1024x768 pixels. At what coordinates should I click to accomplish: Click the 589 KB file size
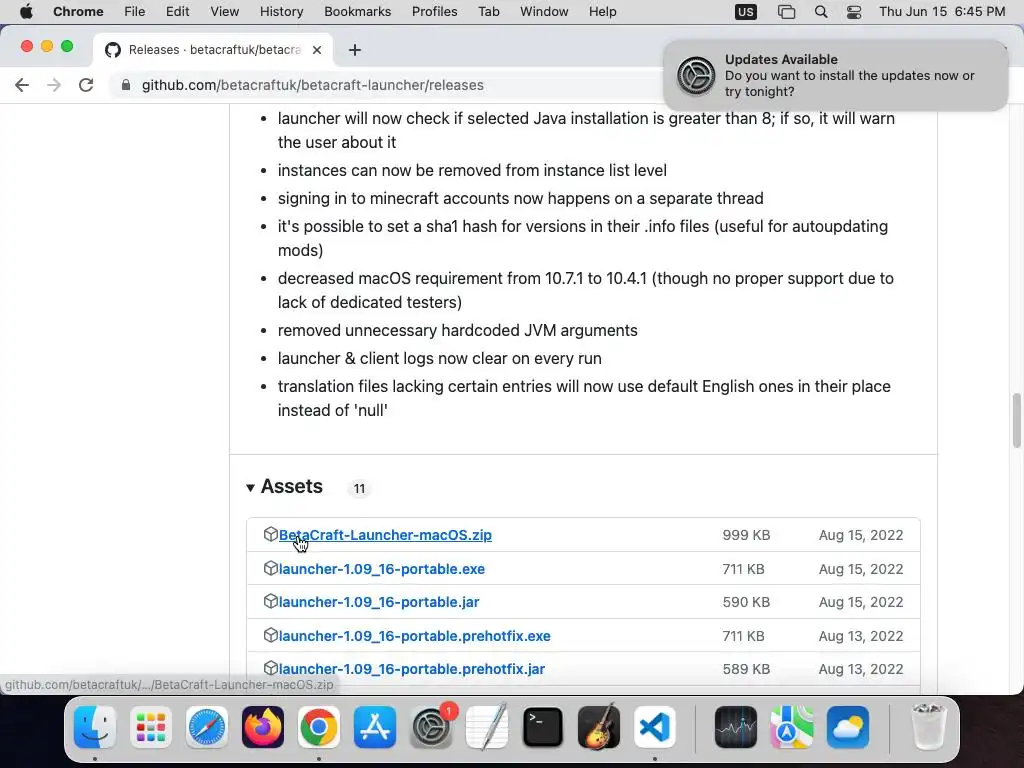pos(746,669)
